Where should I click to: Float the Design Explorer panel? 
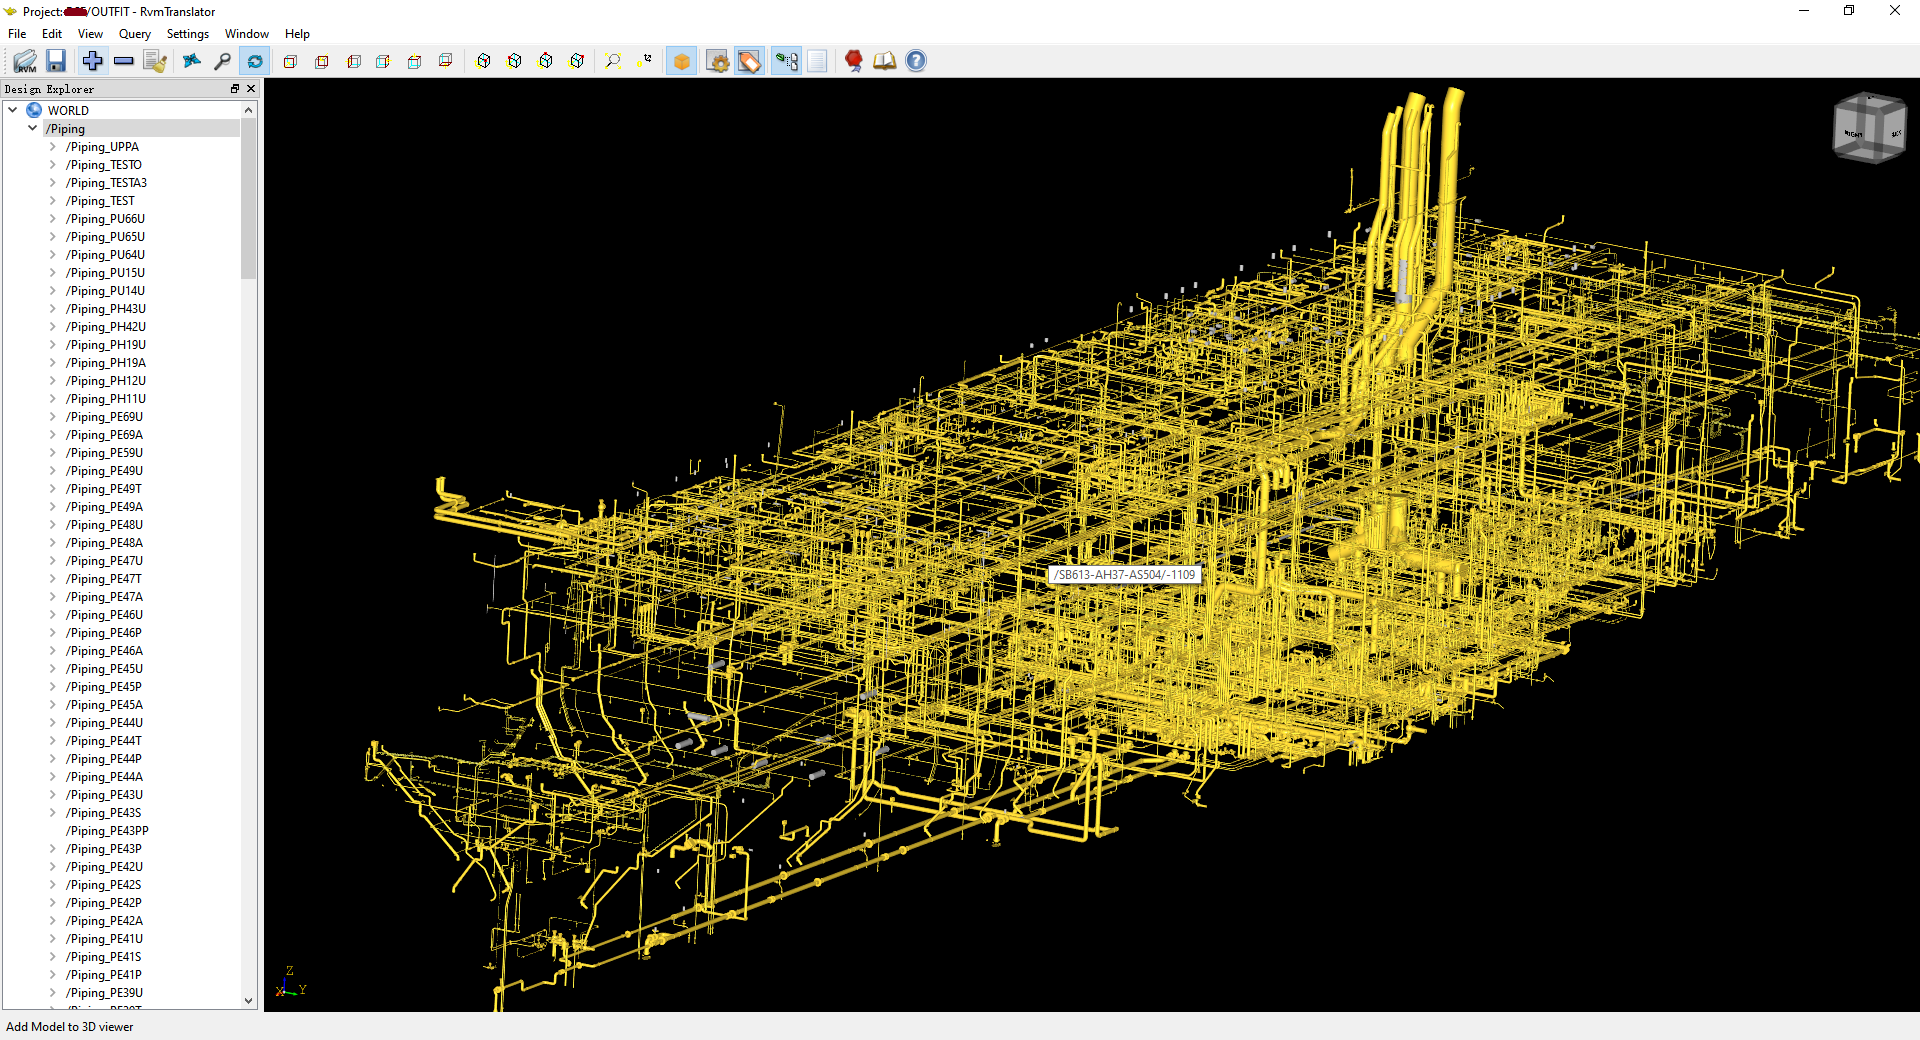(235, 89)
